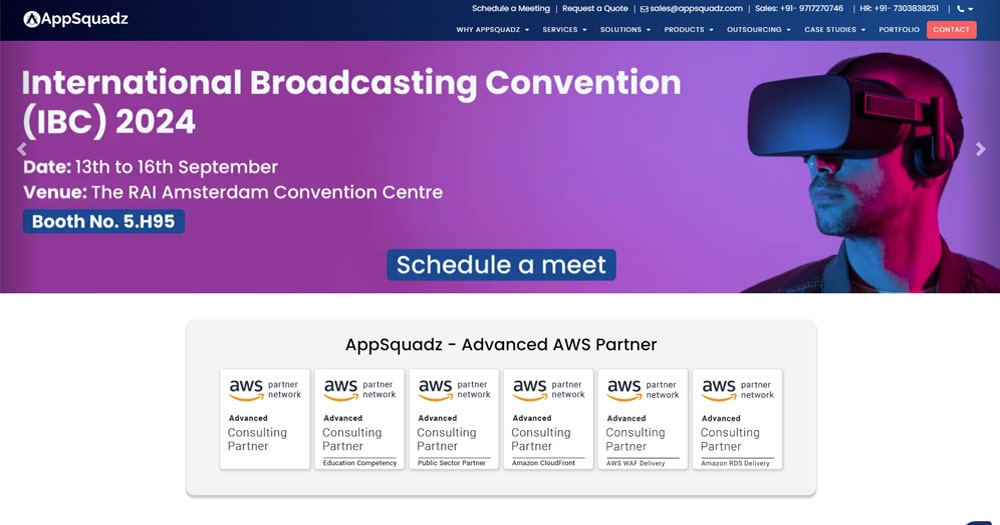Image resolution: width=1000 pixels, height=525 pixels.
Task: Click the red Contact button
Action: (x=952, y=29)
